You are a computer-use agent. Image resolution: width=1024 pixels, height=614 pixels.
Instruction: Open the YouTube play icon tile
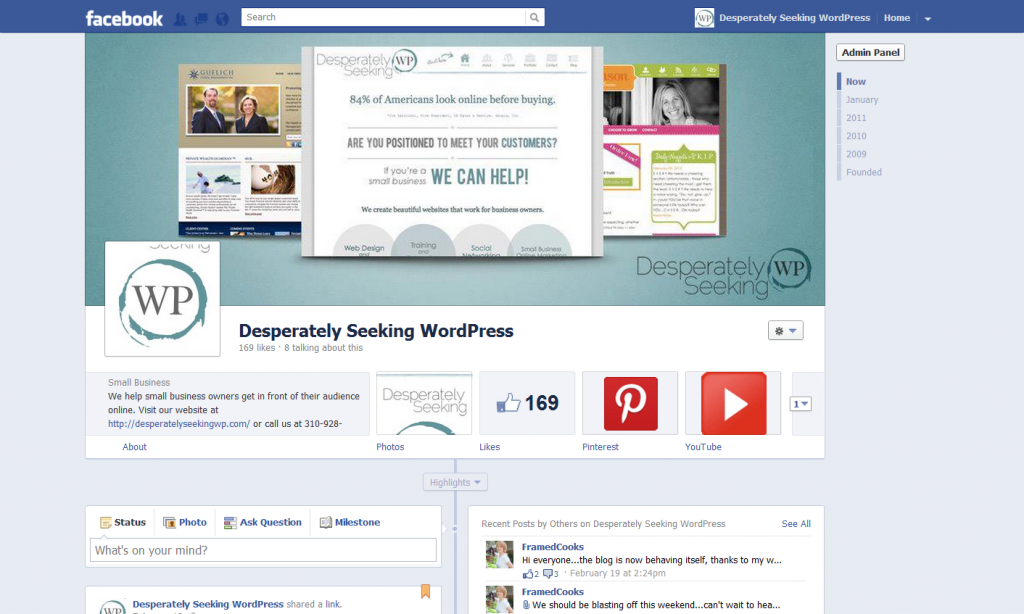coord(733,403)
